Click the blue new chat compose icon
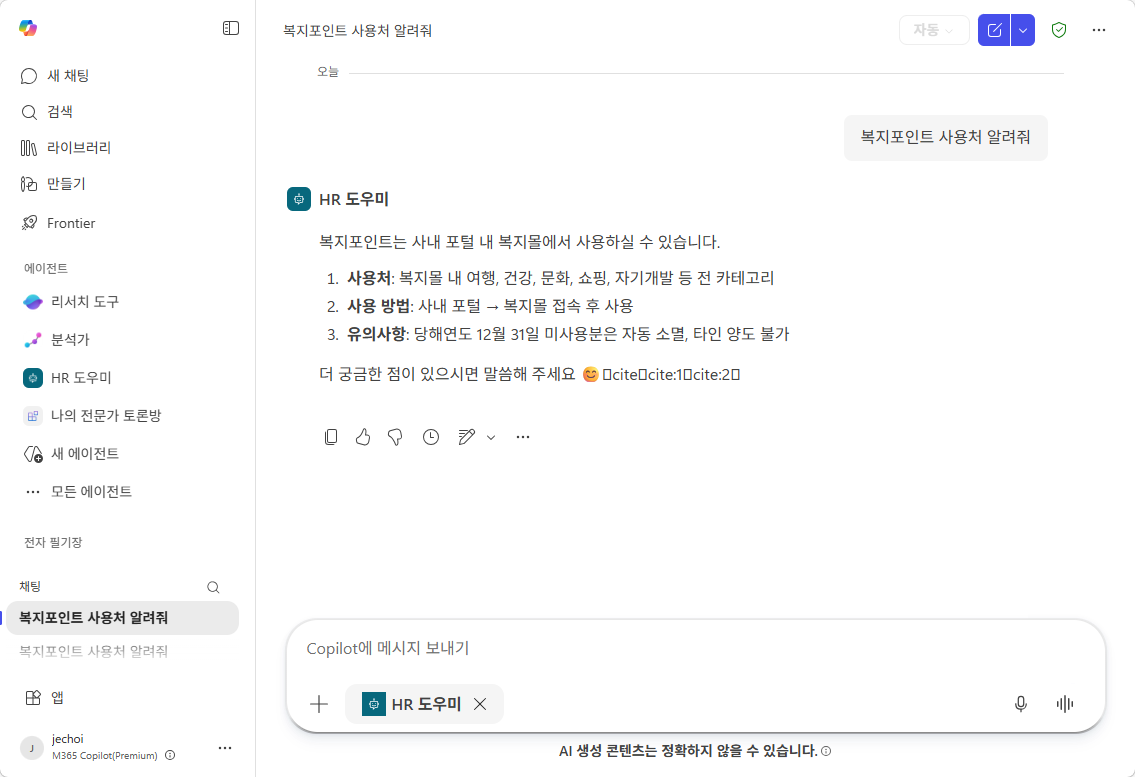This screenshot has width=1135, height=777. coord(994,30)
